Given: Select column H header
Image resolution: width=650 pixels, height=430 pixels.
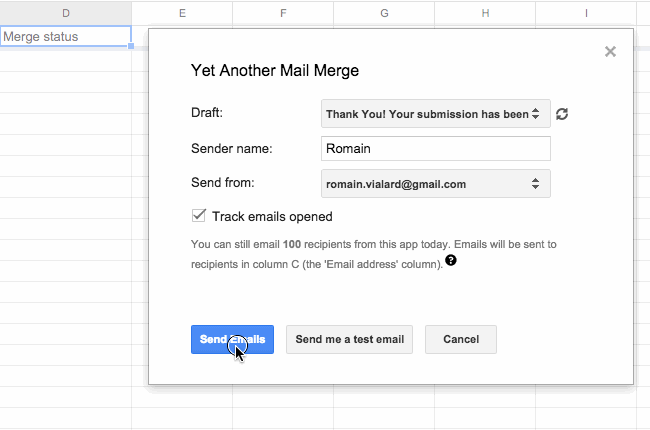Looking at the screenshot, I should [485, 13].
